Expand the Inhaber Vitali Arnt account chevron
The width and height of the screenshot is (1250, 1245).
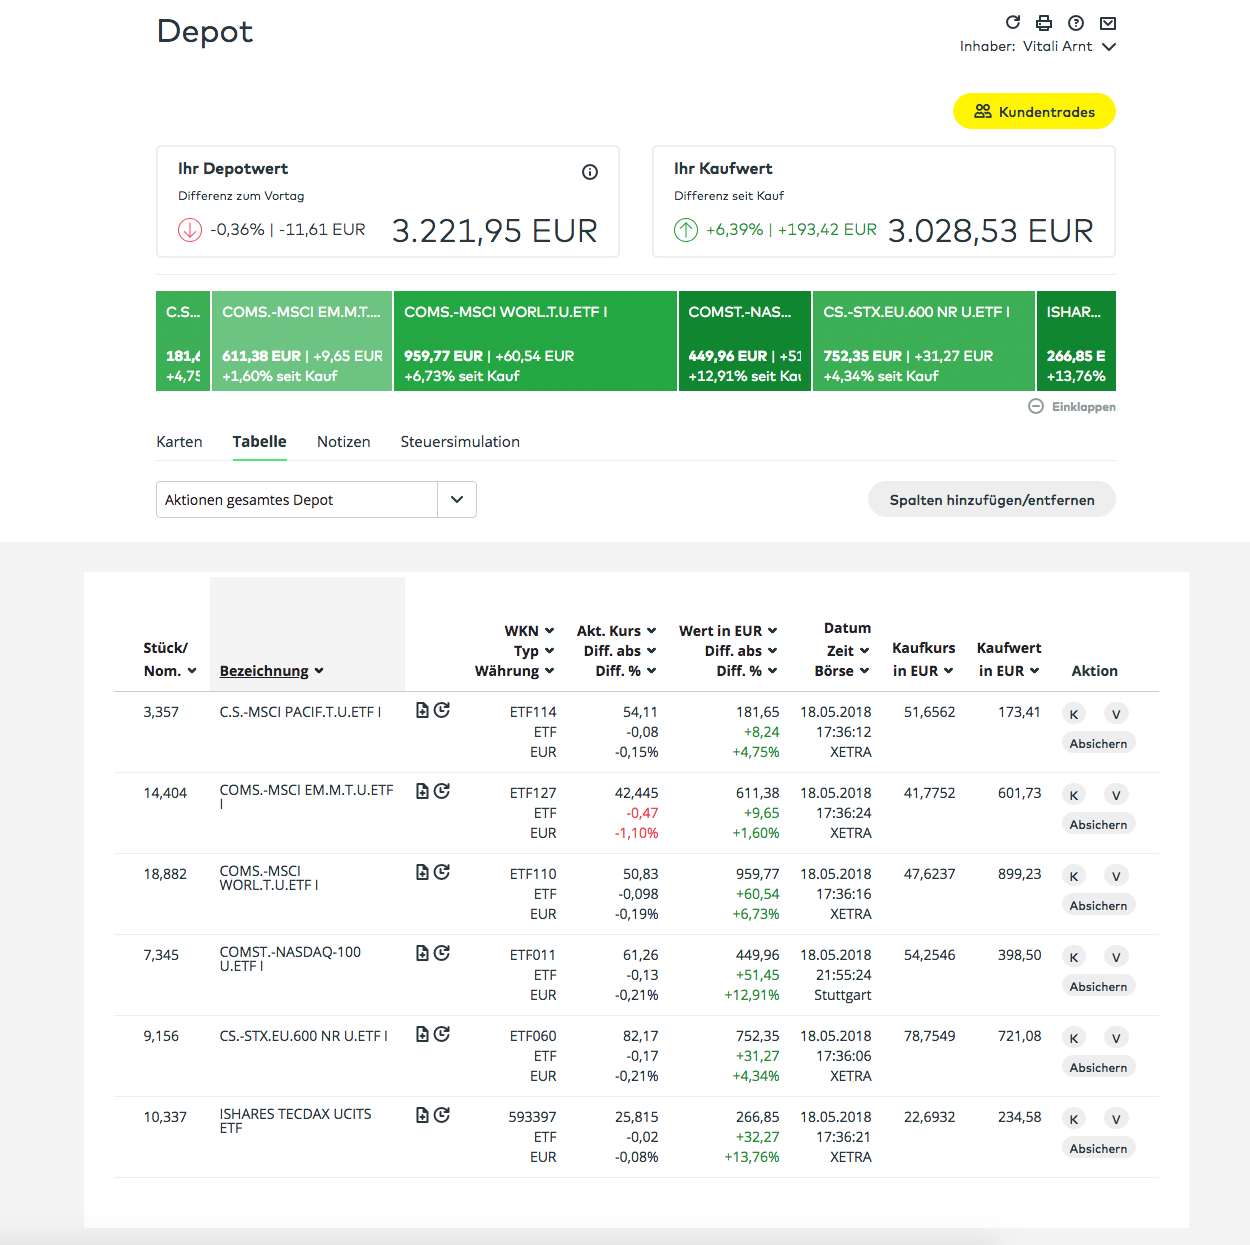pyautogui.click(x=1108, y=47)
